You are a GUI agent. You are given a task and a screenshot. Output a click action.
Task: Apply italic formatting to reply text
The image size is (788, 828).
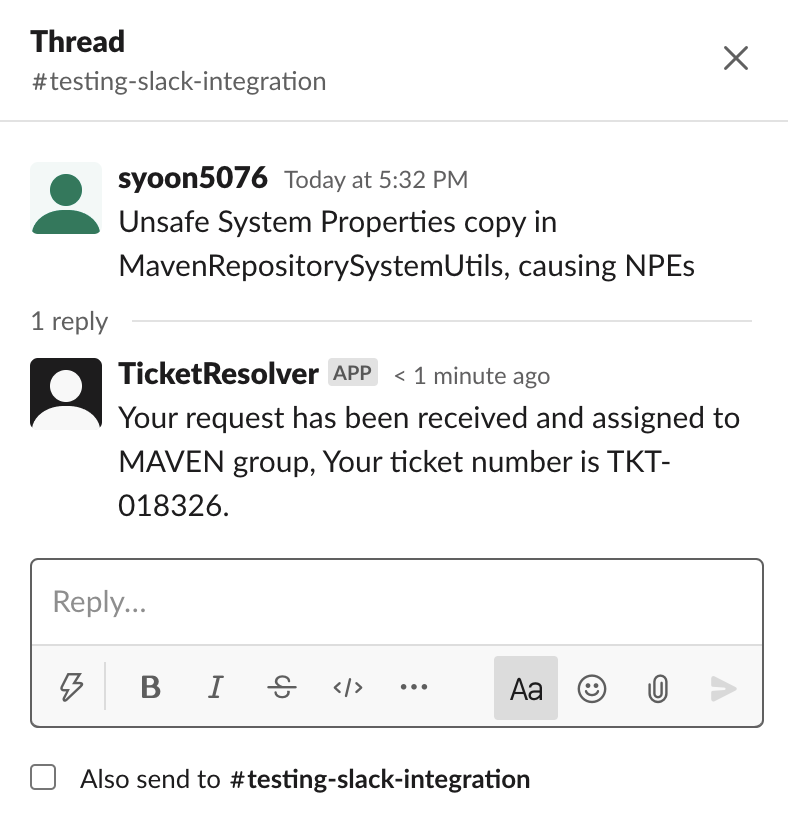pos(215,687)
